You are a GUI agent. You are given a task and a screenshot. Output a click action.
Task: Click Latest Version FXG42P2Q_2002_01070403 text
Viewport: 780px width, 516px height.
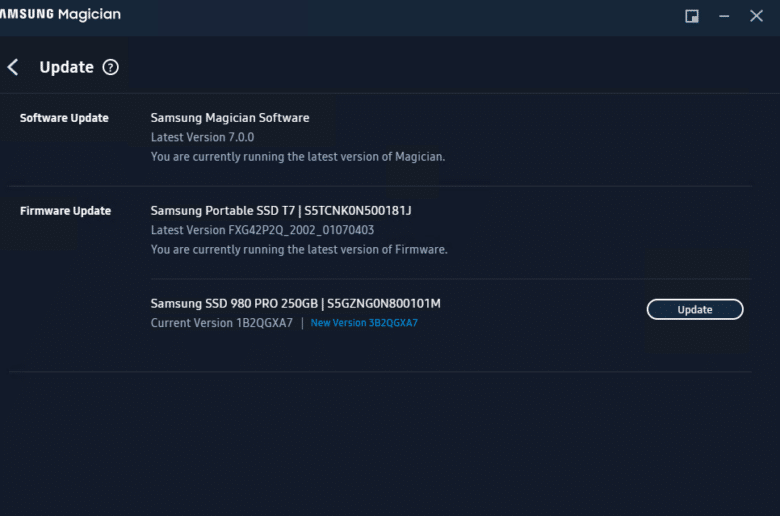pyautogui.click(x=262, y=230)
